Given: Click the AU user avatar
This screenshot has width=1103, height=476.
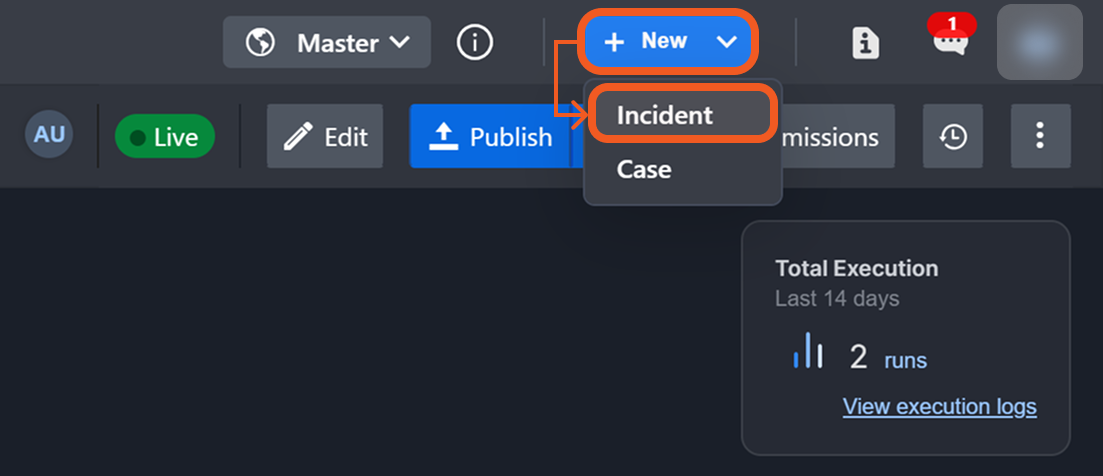Looking at the screenshot, I should coord(49,135).
